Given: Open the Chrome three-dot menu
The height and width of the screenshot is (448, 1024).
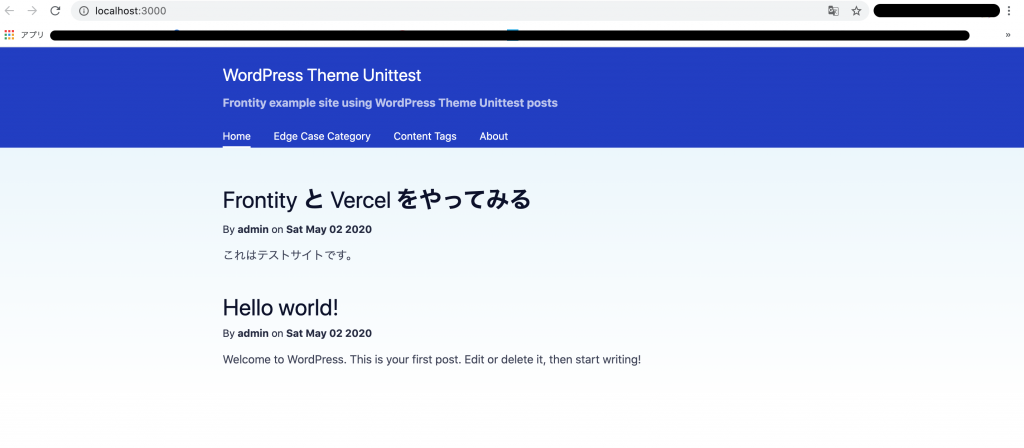Looking at the screenshot, I should pyautogui.click(x=1010, y=10).
